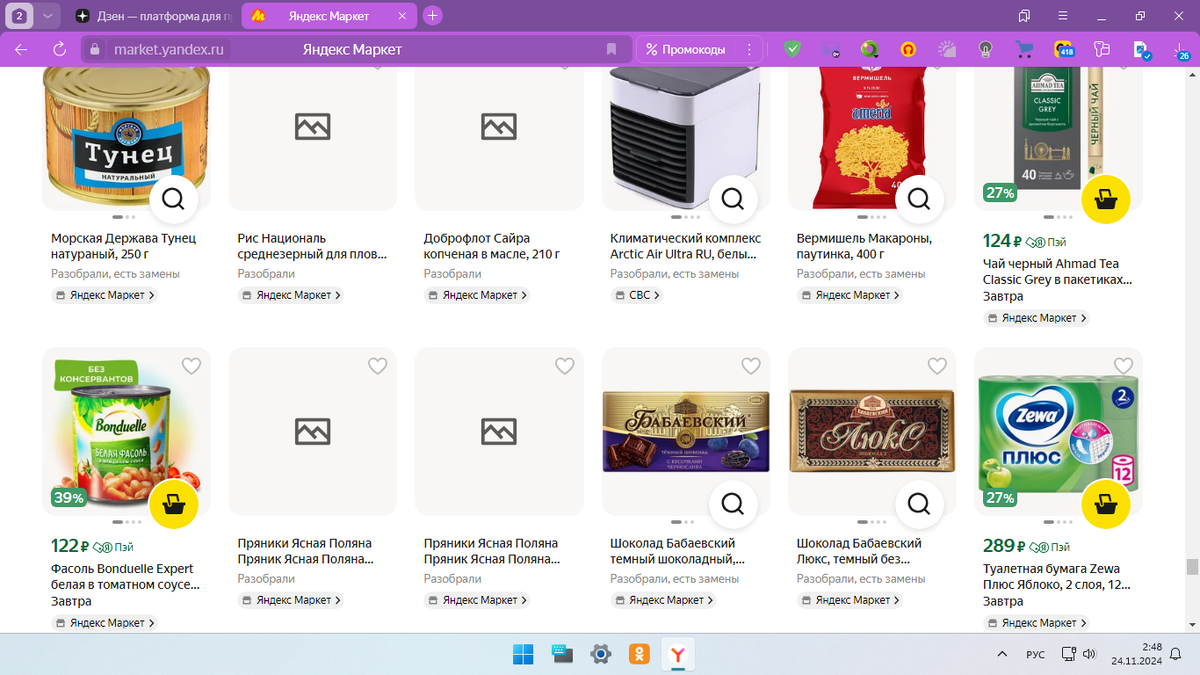Open notifications bell in the taskbar

1177,655
